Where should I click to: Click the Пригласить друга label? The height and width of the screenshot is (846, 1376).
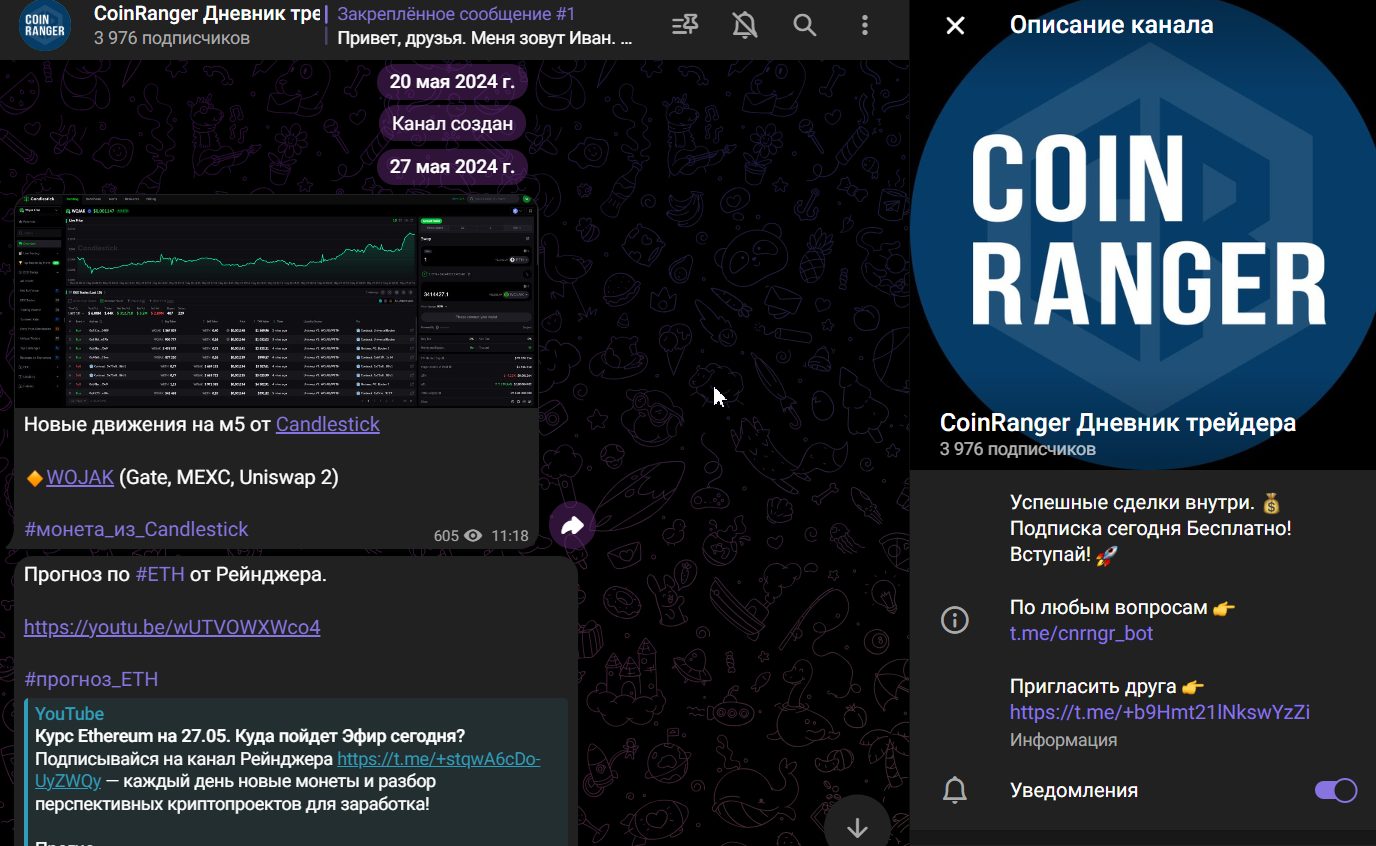(x=1107, y=686)
